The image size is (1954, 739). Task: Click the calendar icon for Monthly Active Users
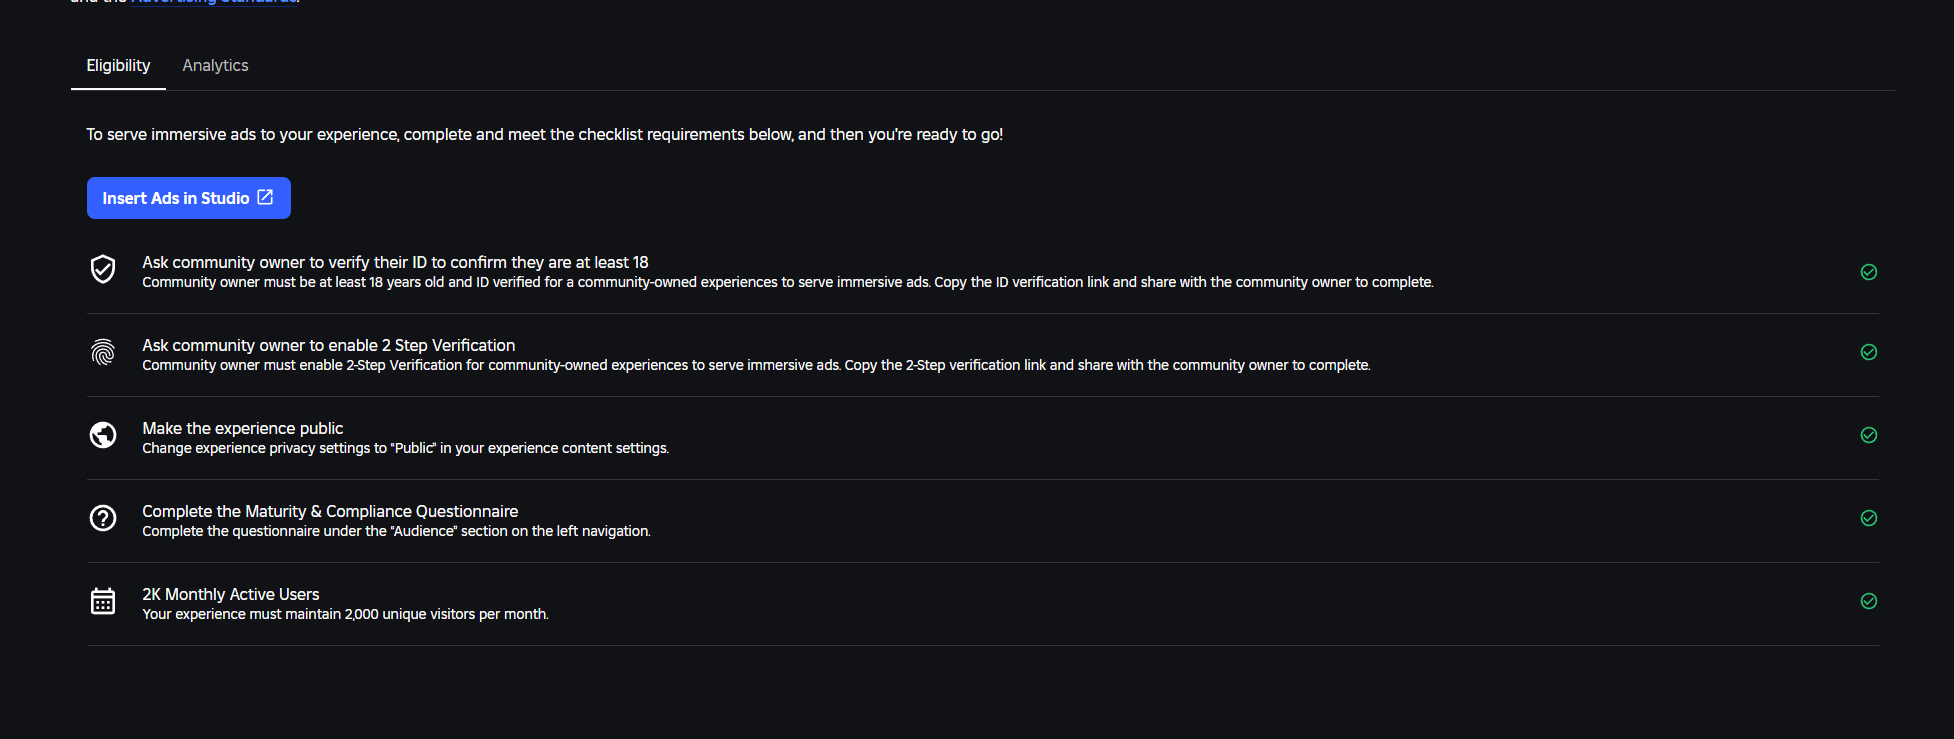(103, 601)
